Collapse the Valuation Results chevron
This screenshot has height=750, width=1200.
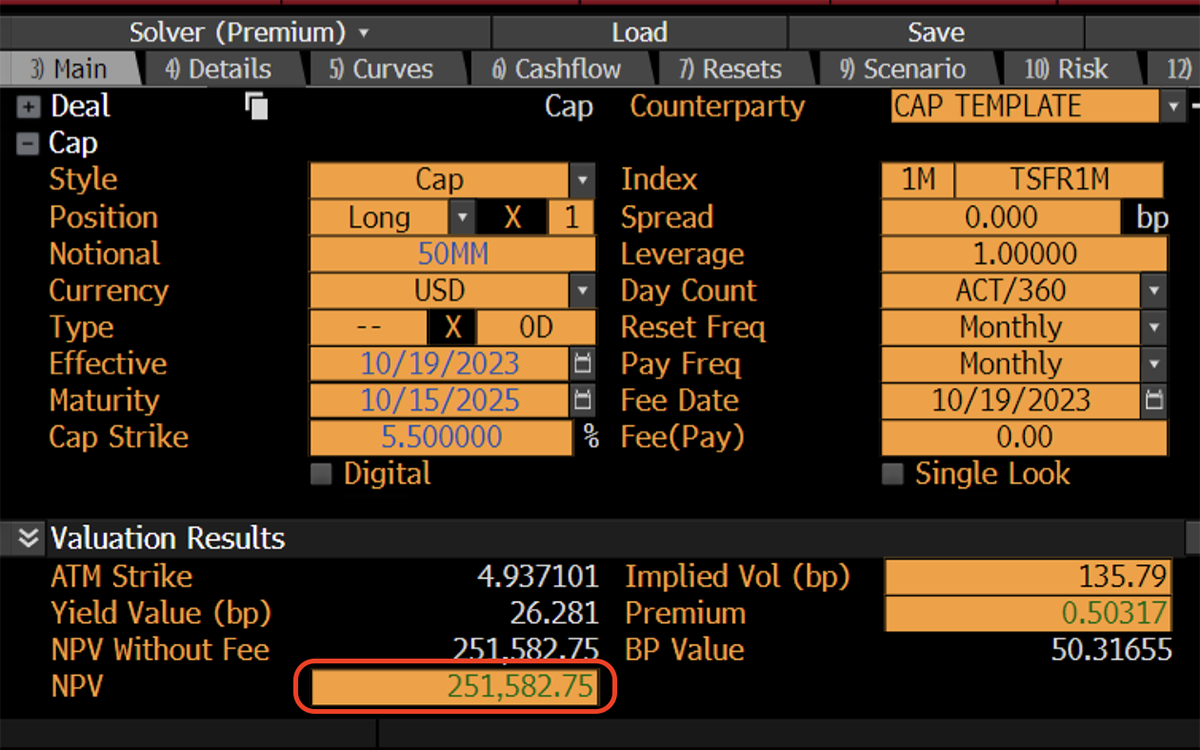(x=28, y=539)
